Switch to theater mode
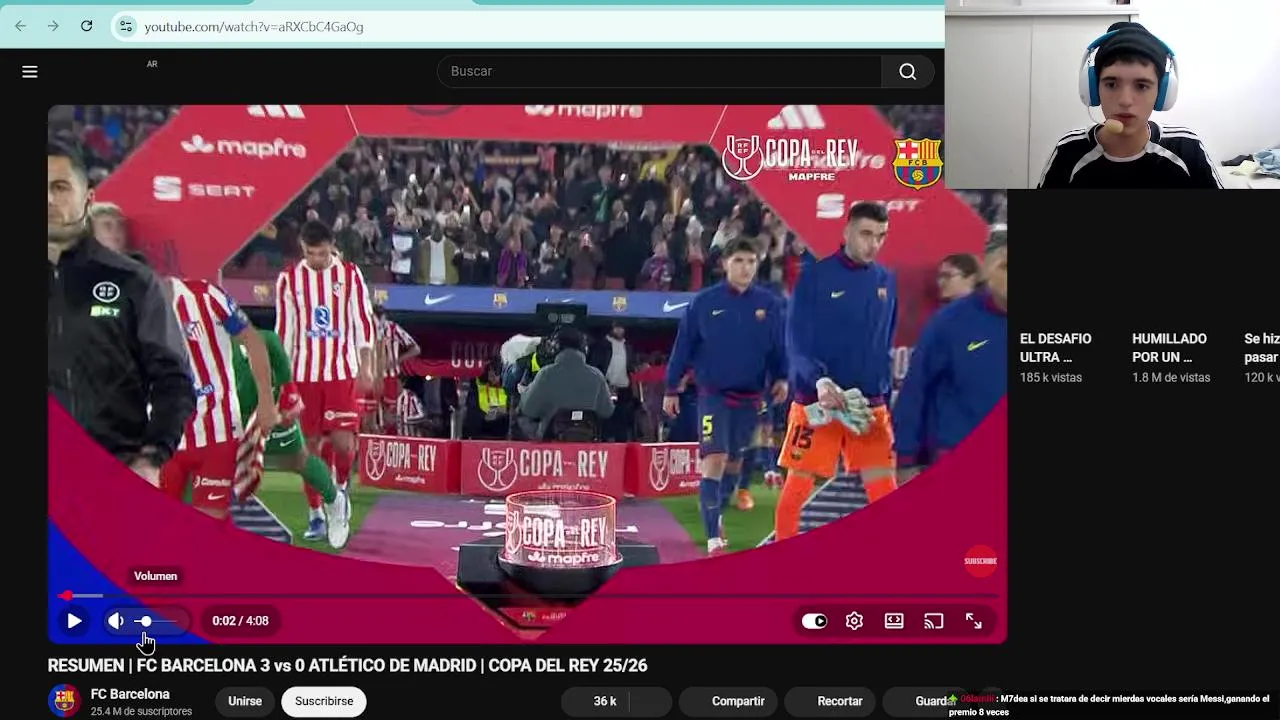1280x720 pixels. coord(894,621)
